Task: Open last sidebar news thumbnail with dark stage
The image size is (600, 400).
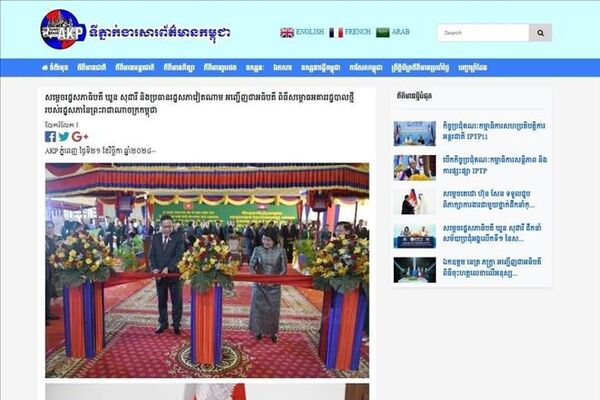Action: click(x=415, y=270)
